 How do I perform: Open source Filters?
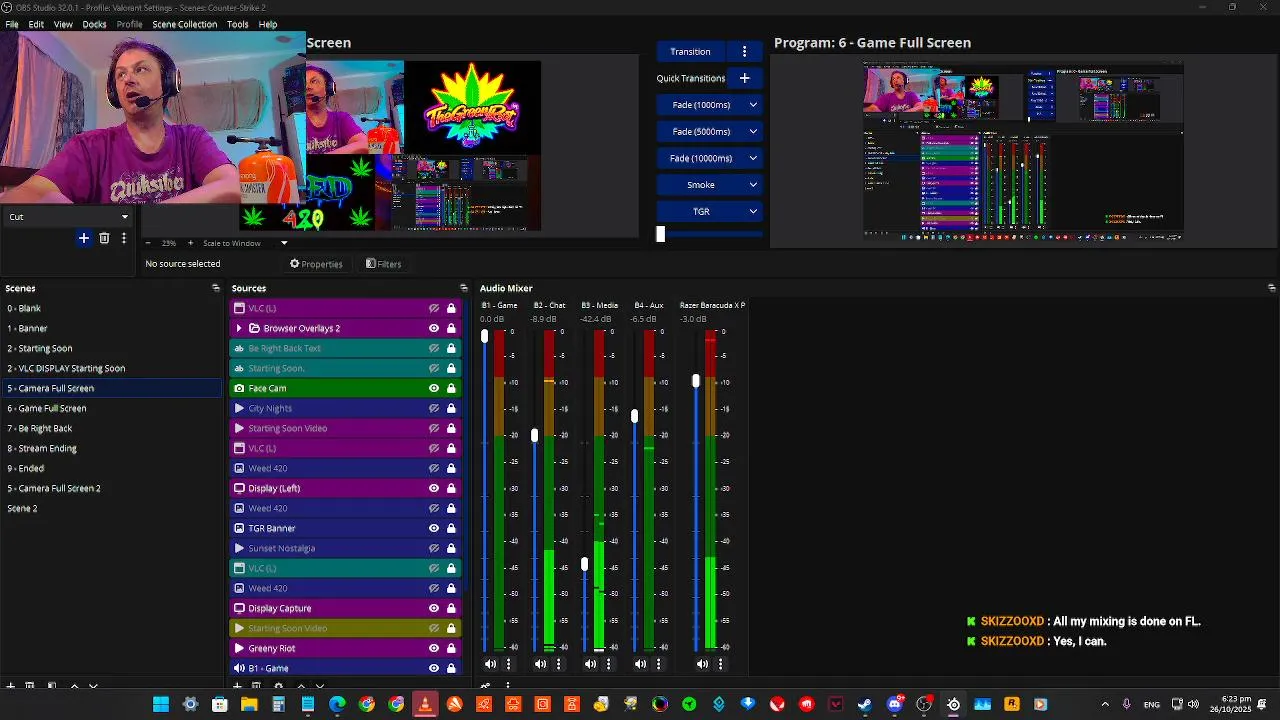coord(383,264)
